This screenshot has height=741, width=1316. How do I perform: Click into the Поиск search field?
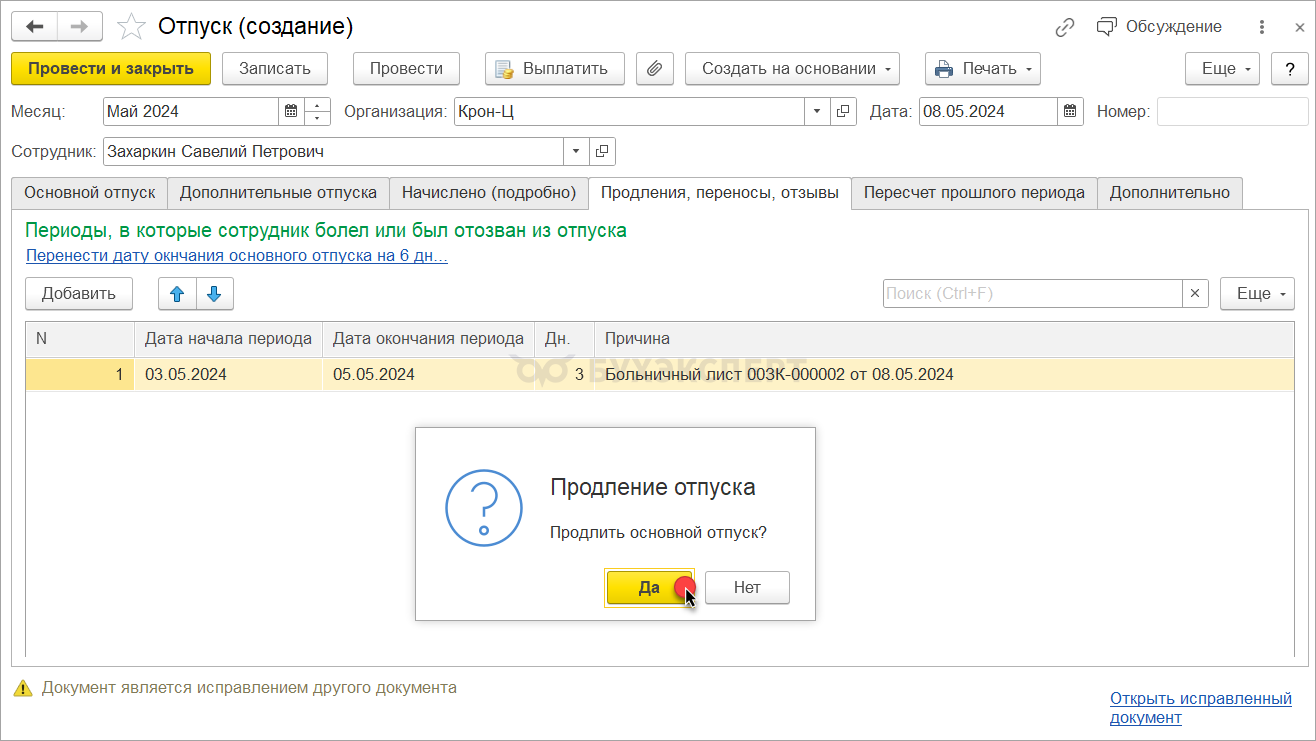(x=1032, y=294)
